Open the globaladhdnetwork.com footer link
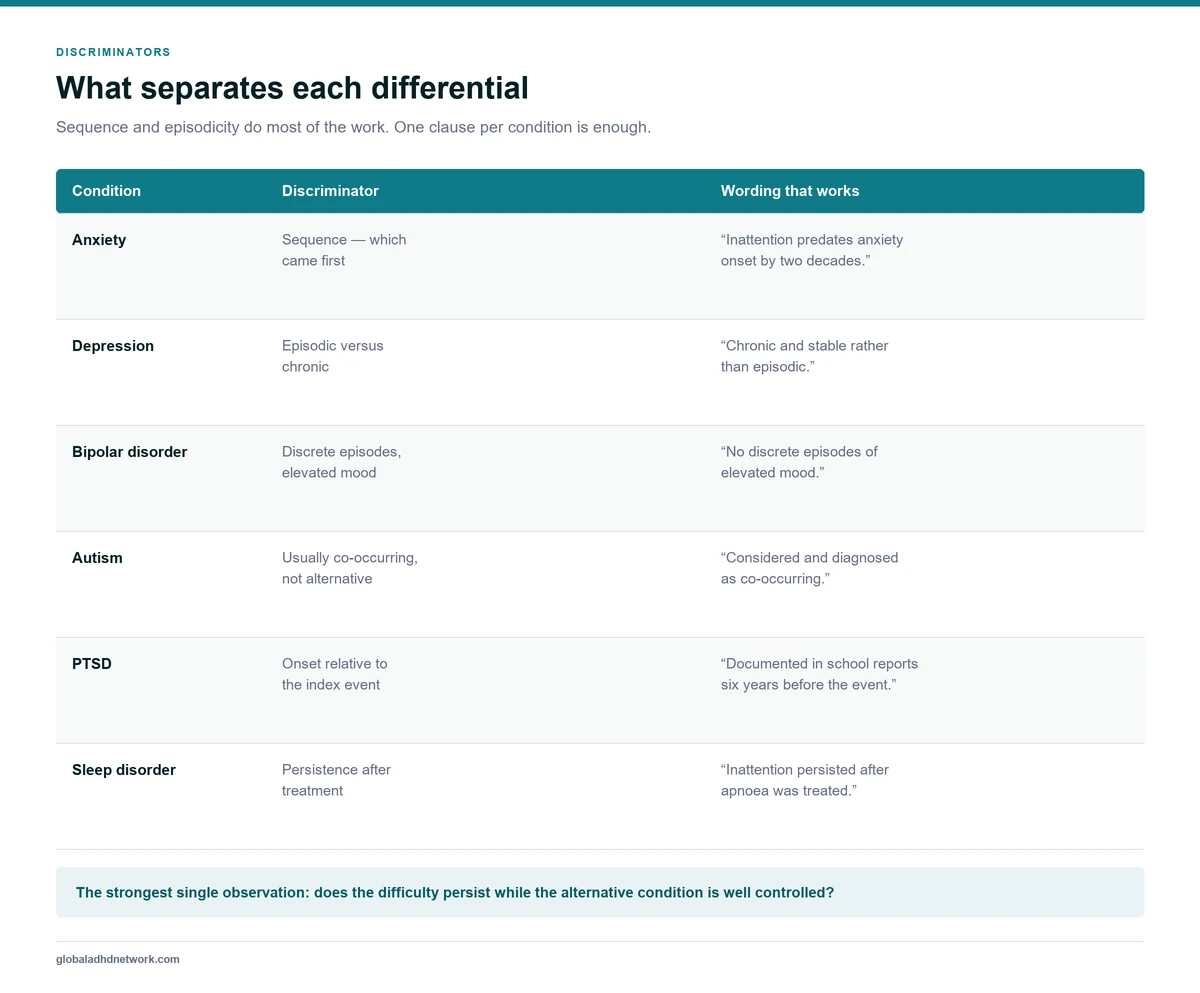Screen dimensions: 1200x993 118,959
